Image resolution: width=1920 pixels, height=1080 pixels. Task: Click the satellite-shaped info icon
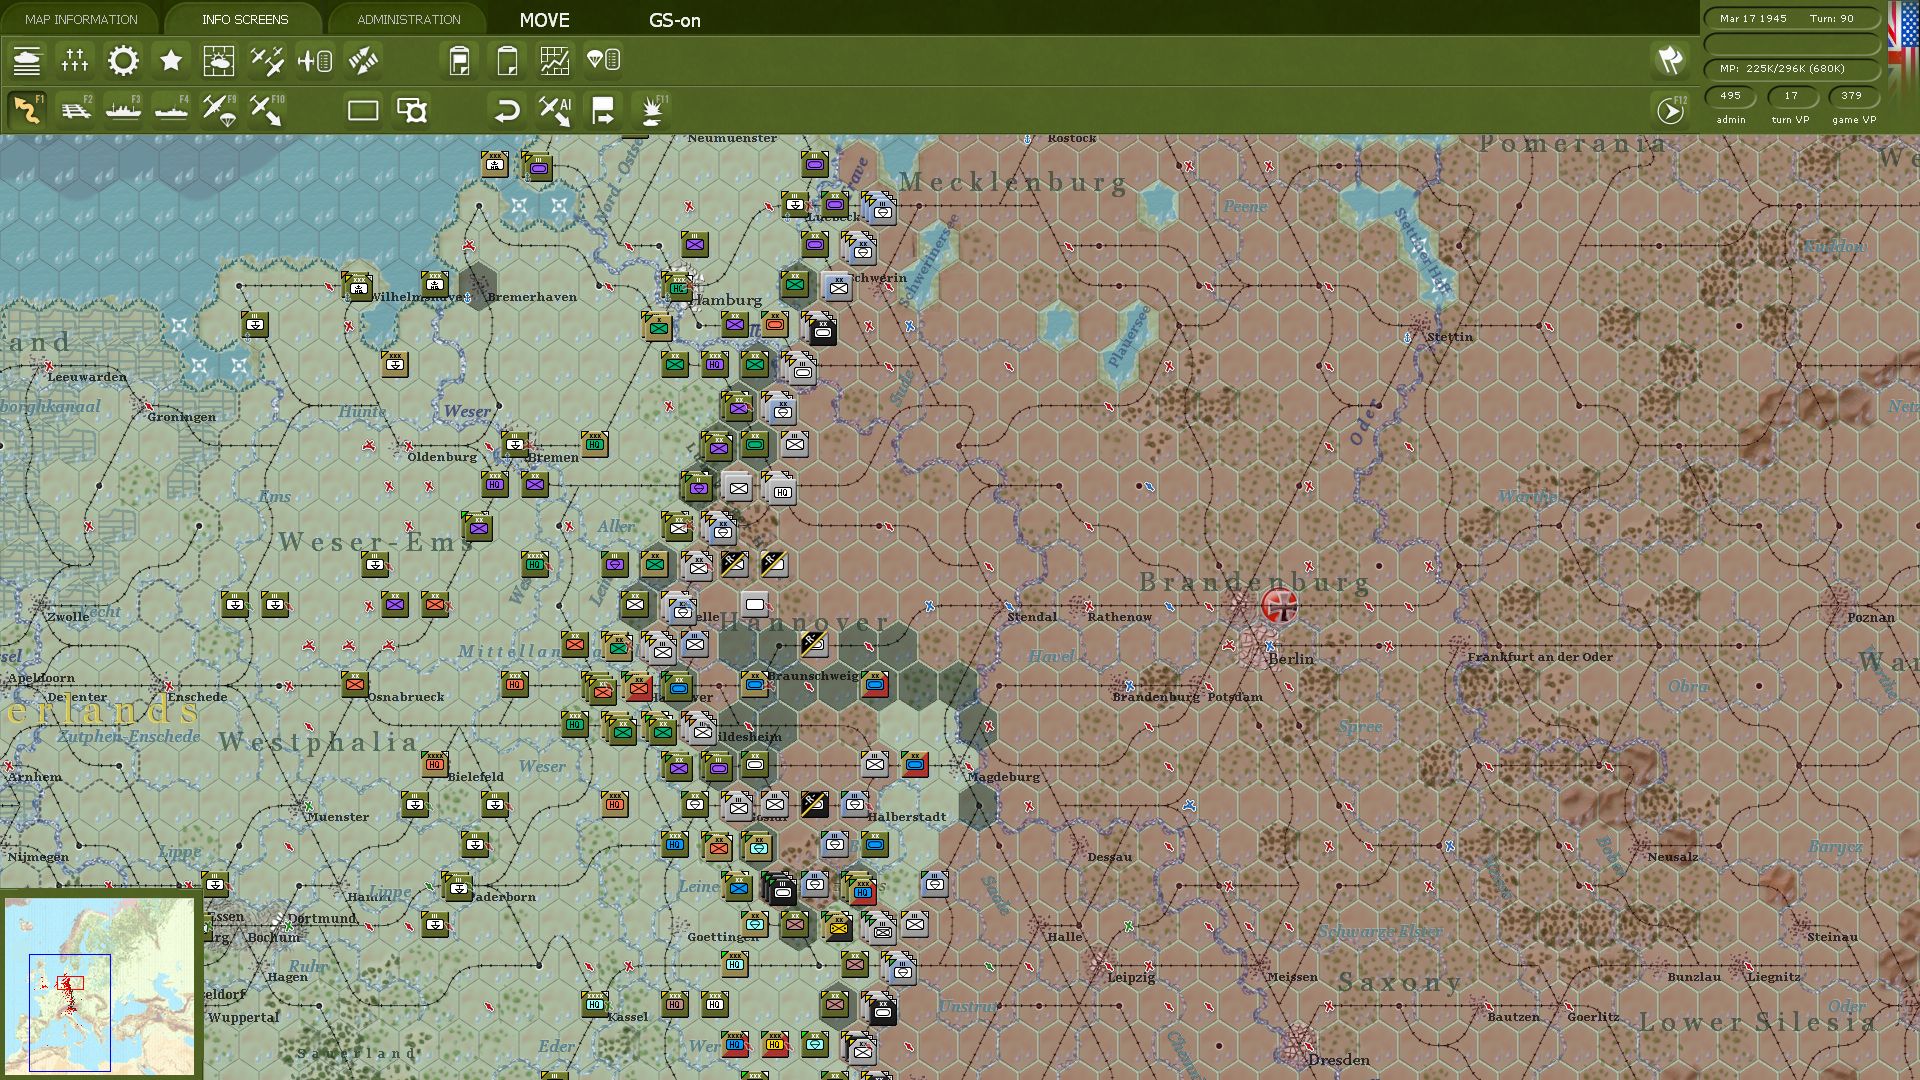(x=363, y=61)
